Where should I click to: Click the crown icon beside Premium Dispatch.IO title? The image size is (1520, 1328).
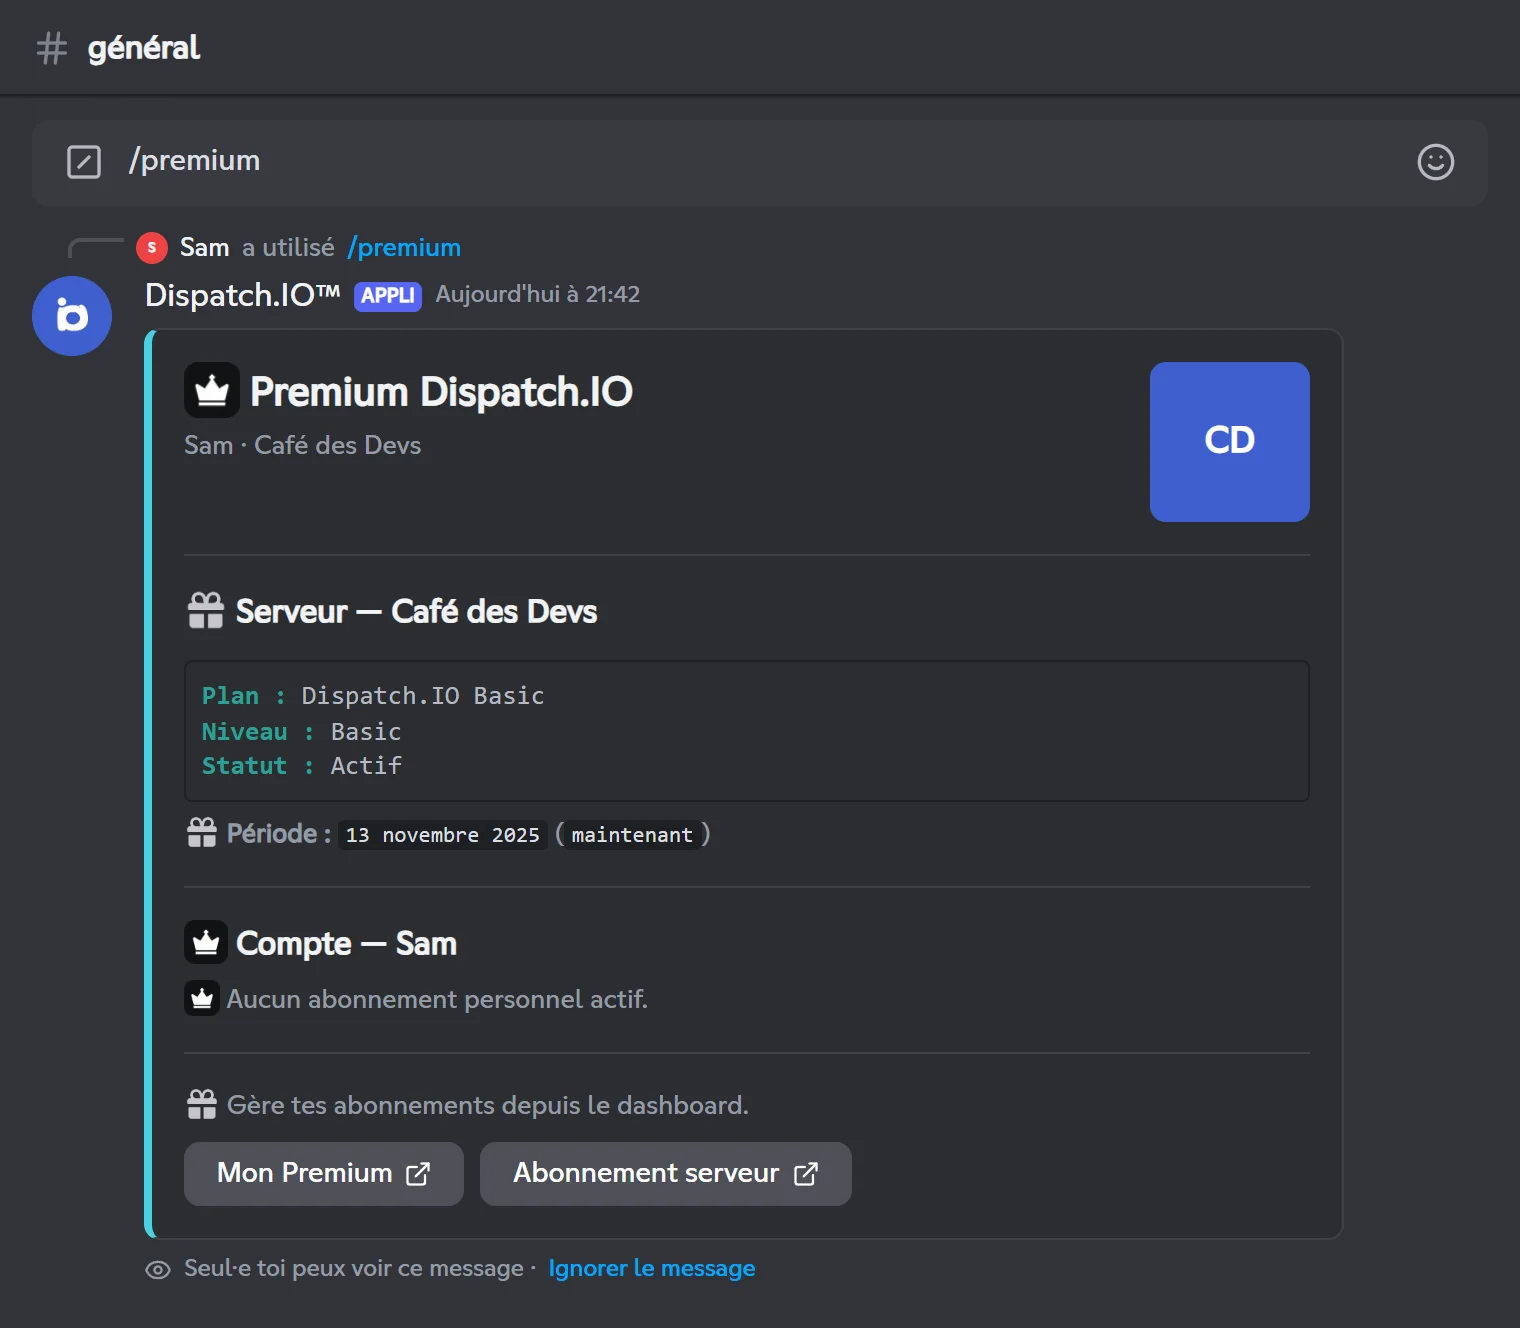point(212,390)
